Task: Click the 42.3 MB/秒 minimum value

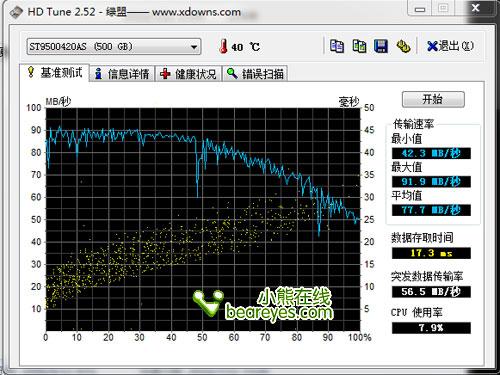Action: point(431,153)
